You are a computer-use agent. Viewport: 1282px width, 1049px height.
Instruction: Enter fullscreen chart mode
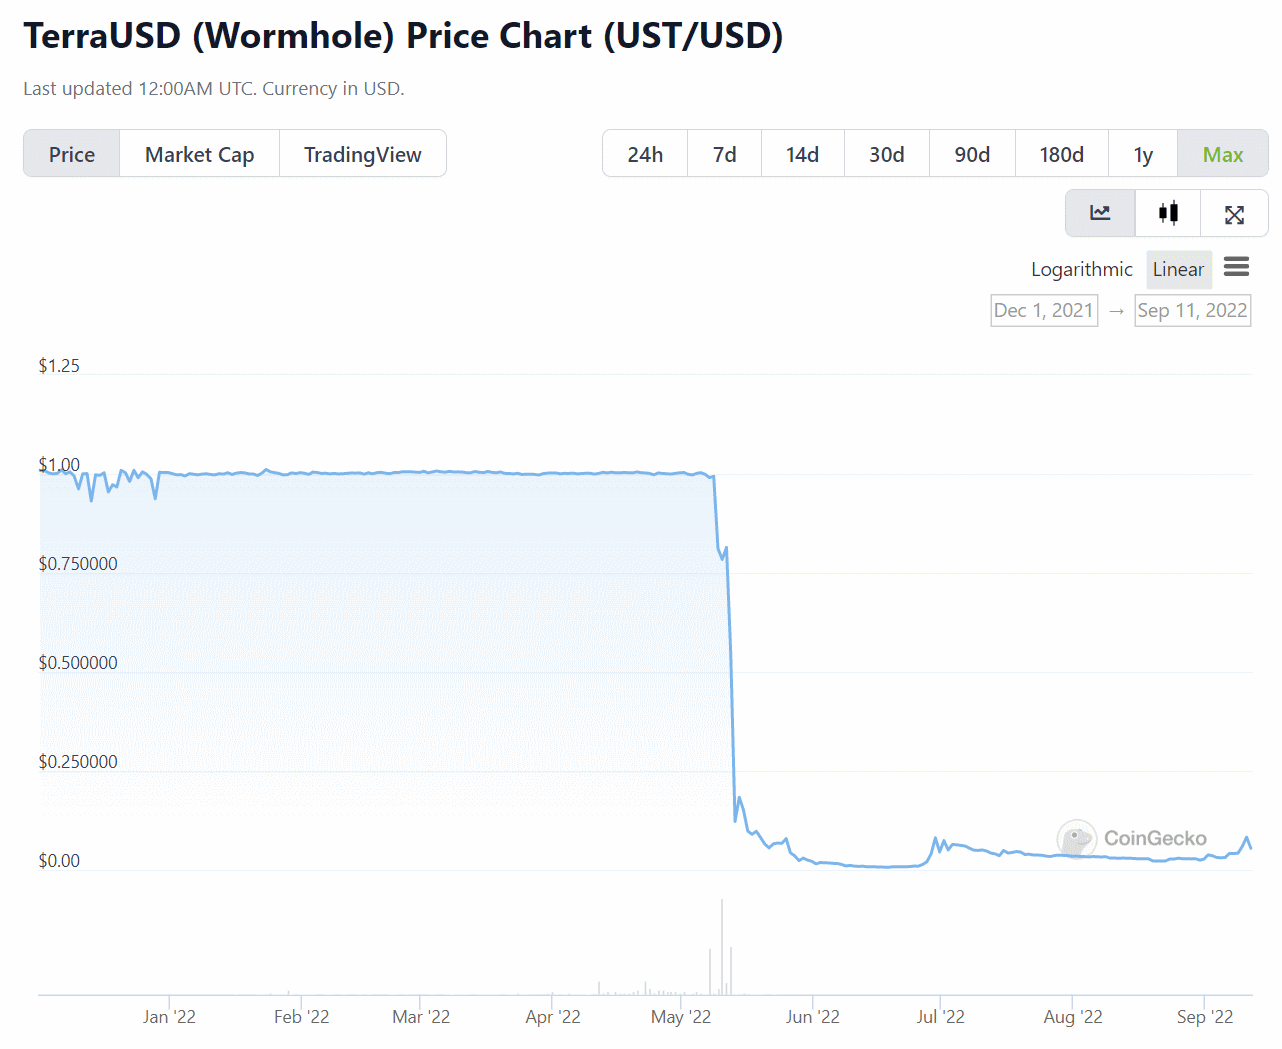[1234, 213]
